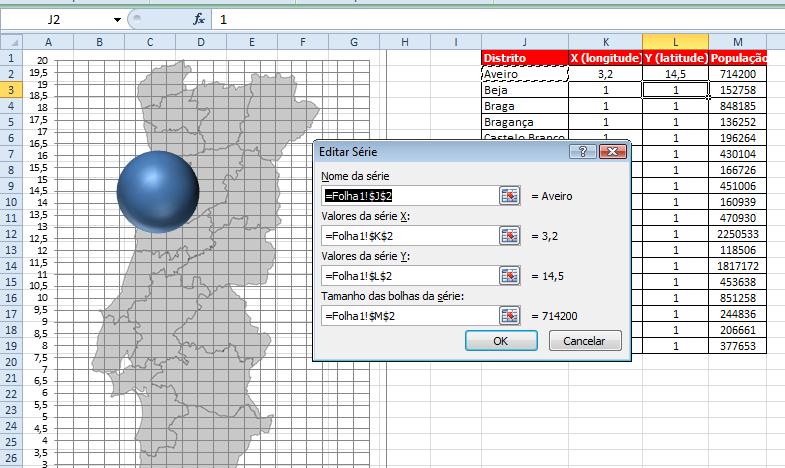Click the Braga cell
Viewport: 785px width, 468px height.
click(525, 106)
